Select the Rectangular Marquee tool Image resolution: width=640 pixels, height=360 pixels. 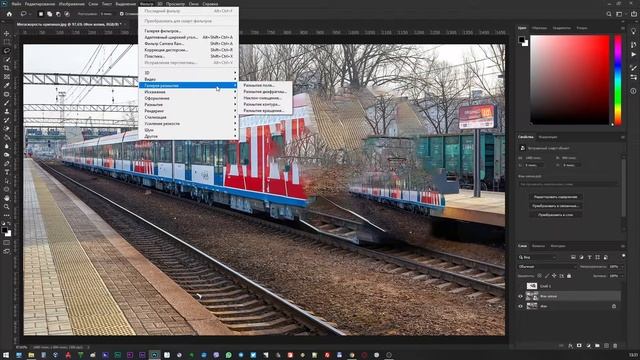(7, 42)
